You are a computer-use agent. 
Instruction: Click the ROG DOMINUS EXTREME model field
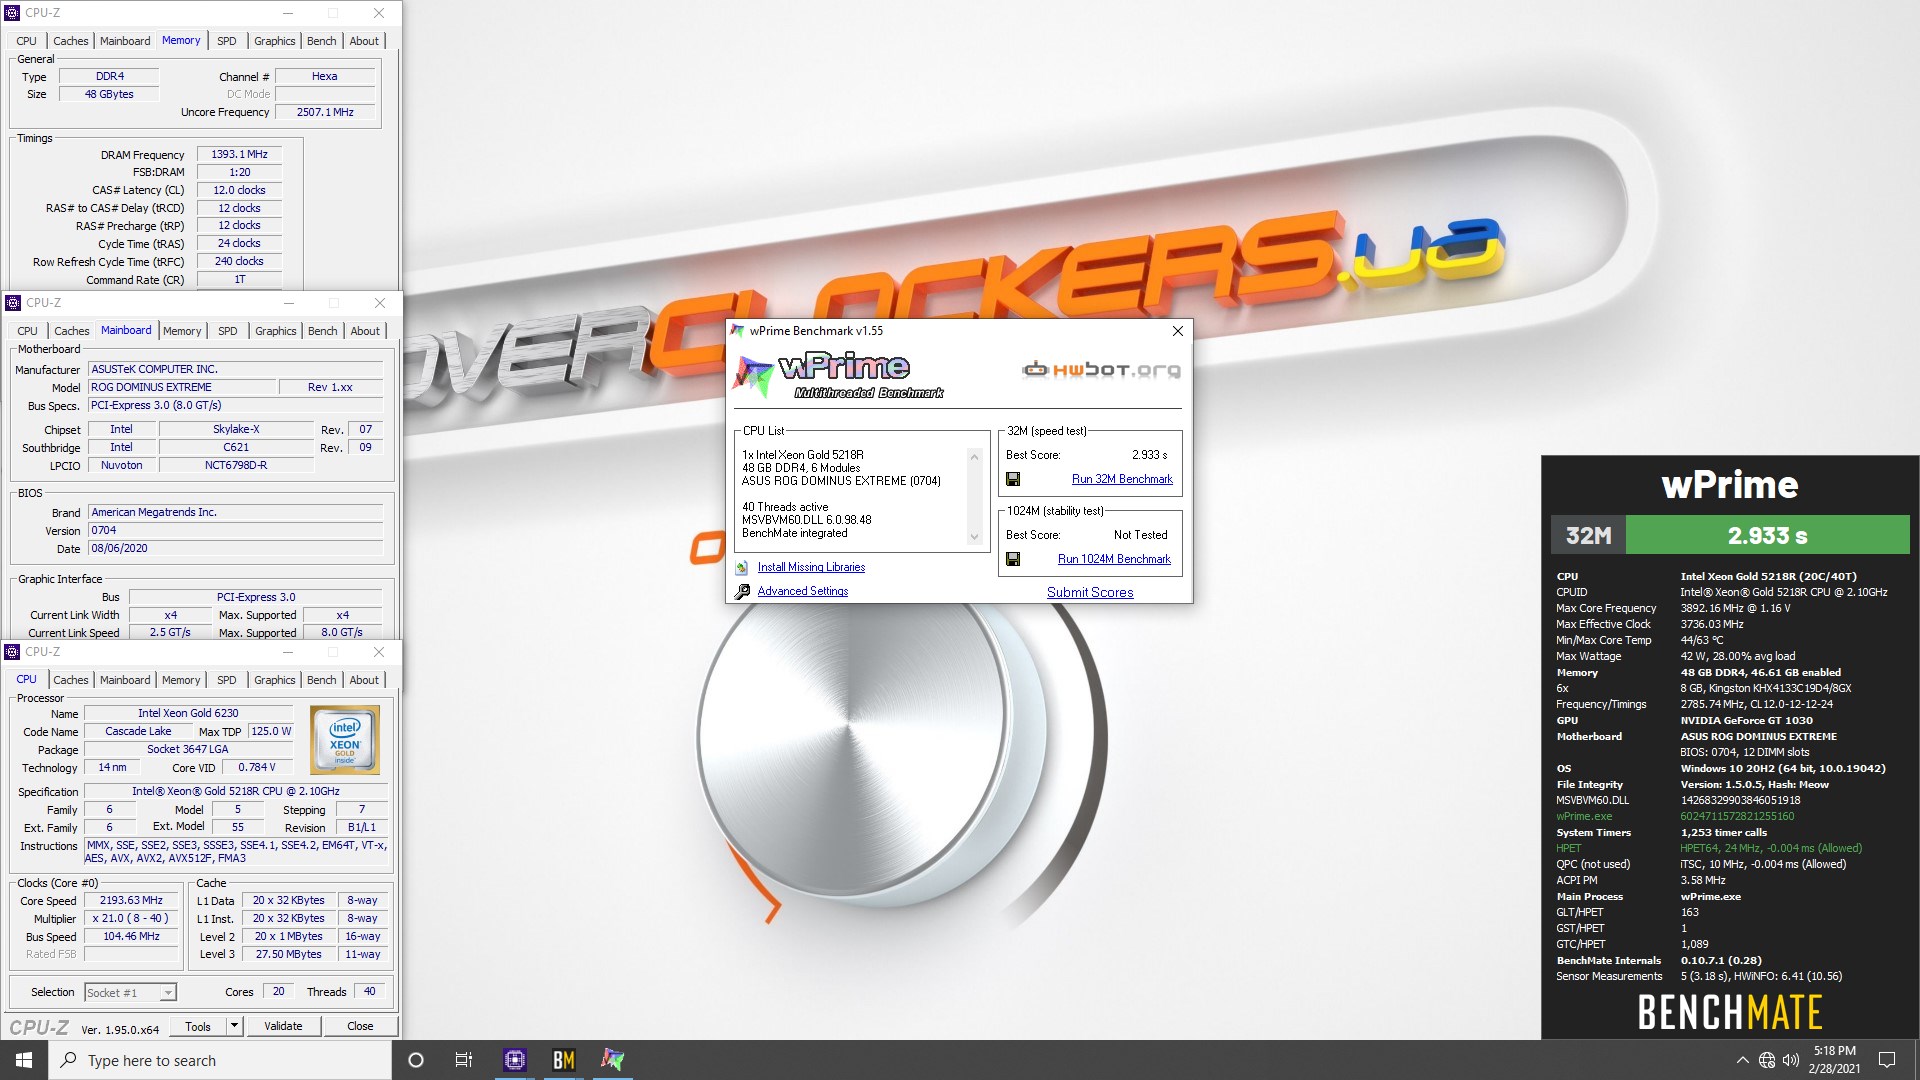coord(181,387)
